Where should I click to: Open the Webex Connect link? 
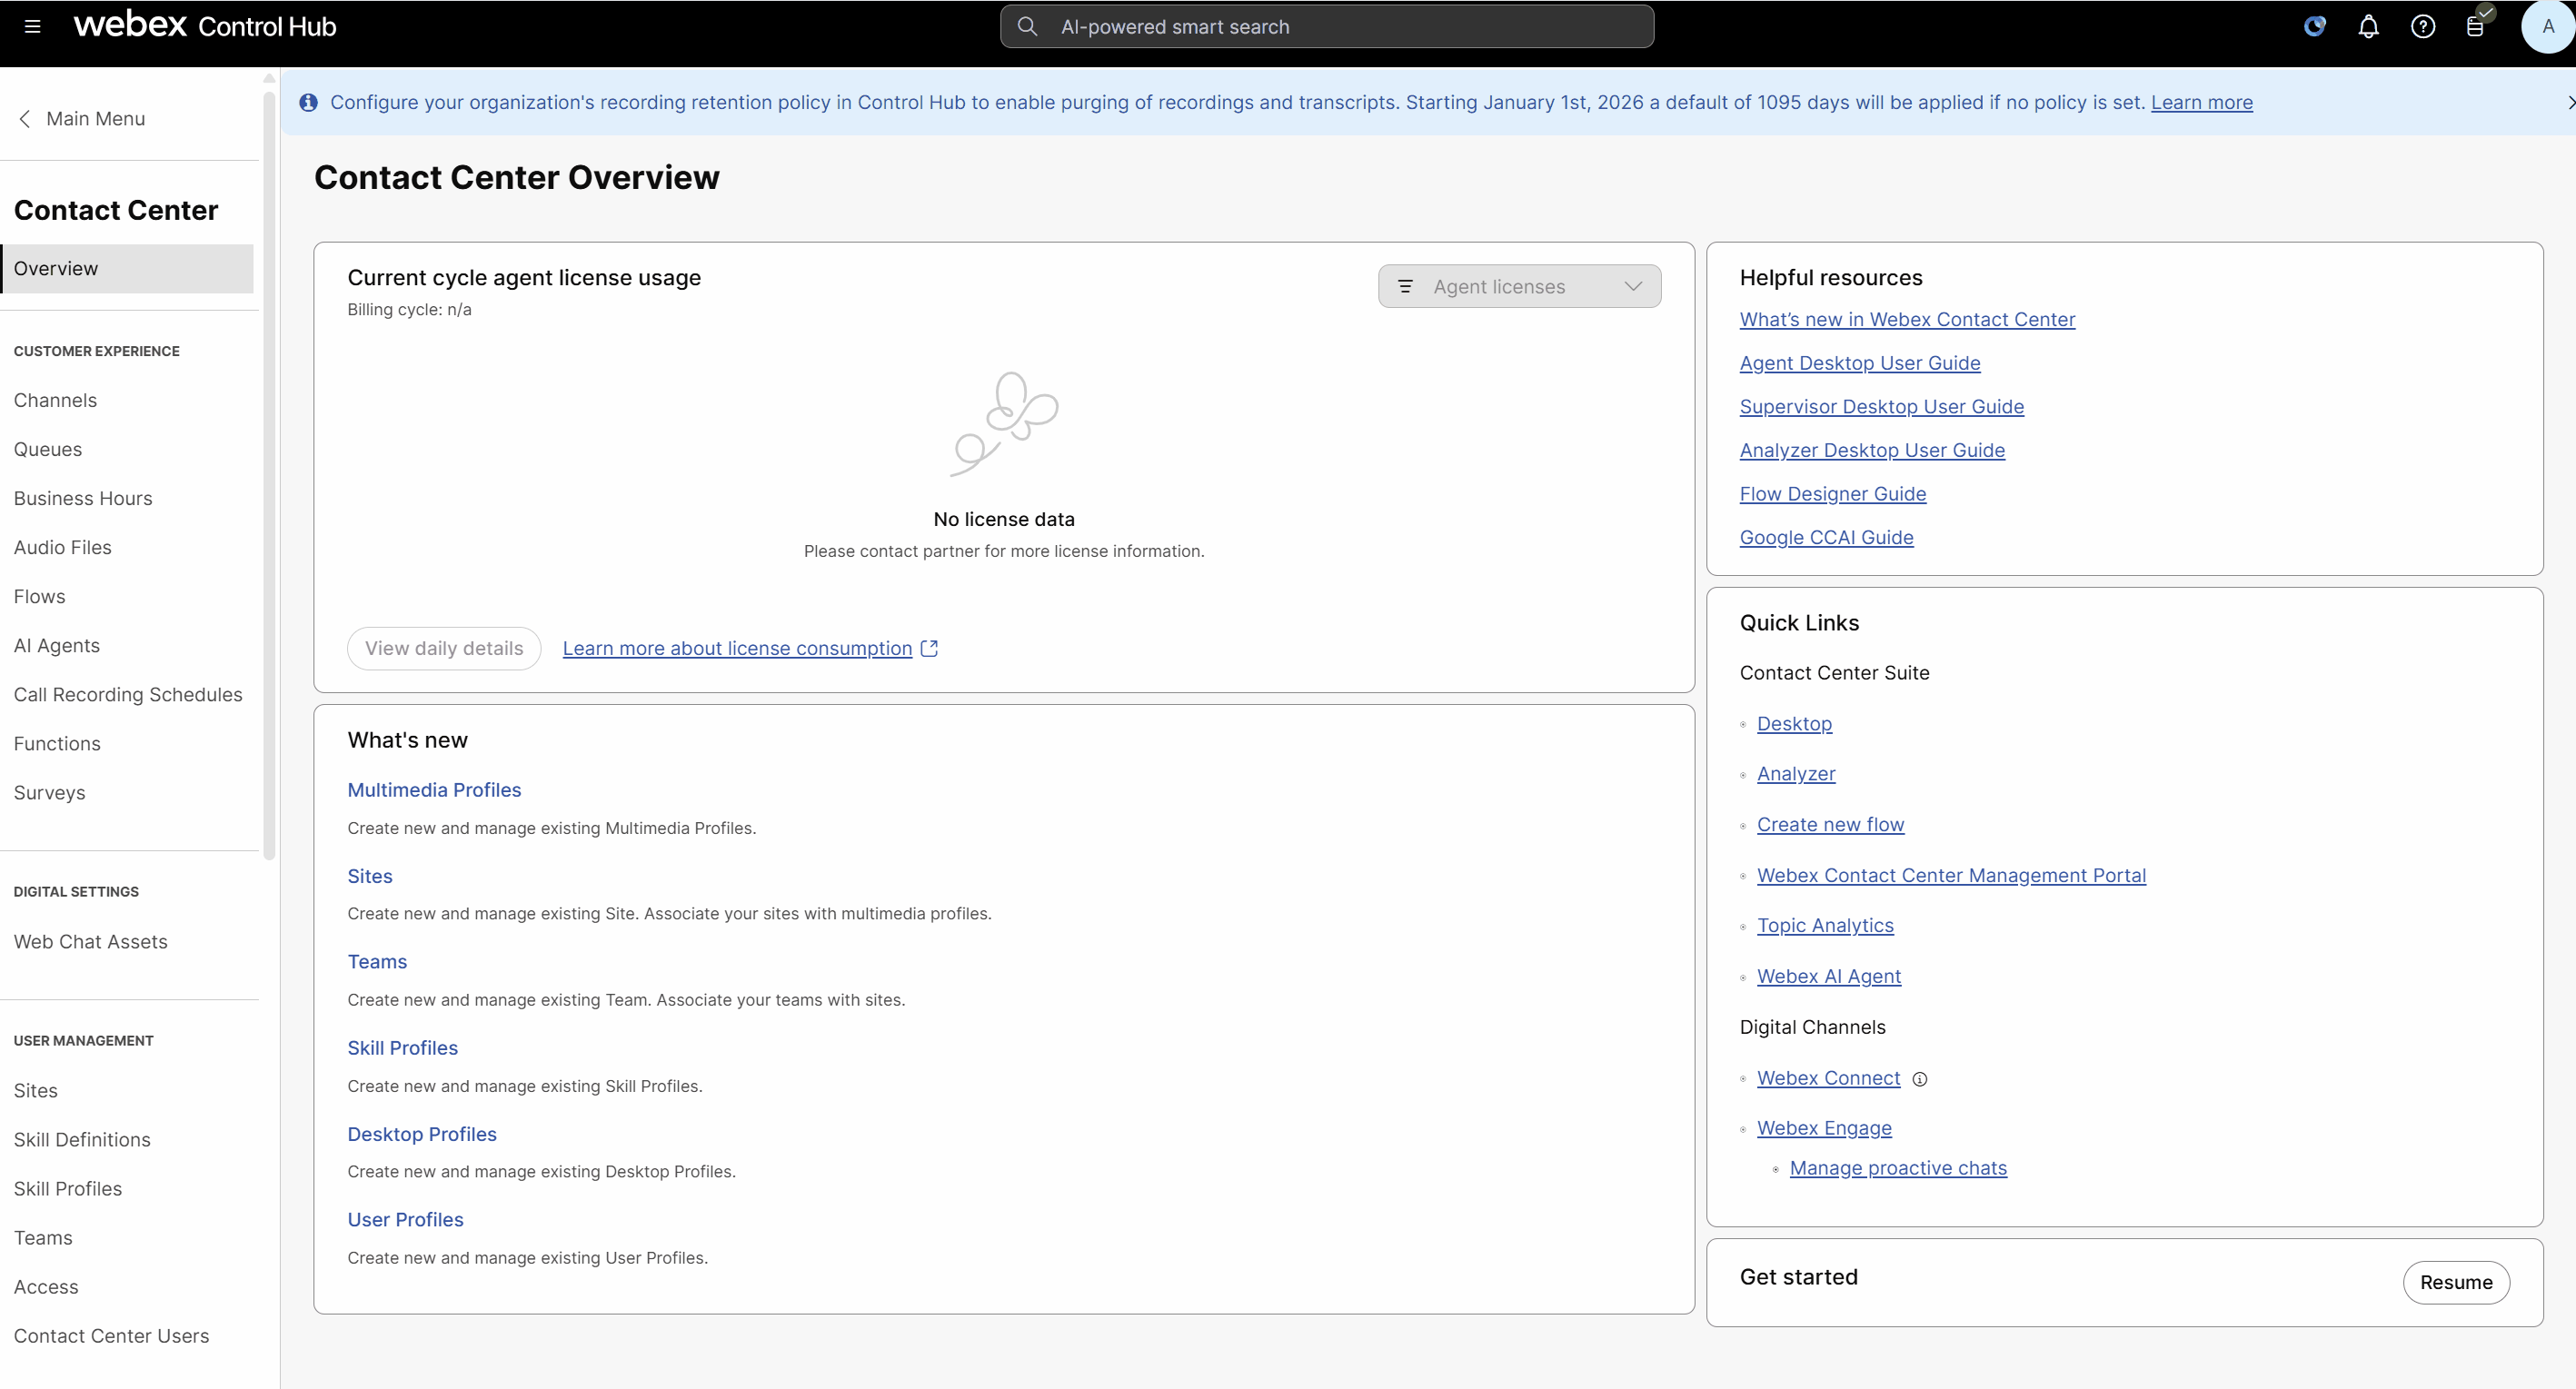tap(1828, 1079)
